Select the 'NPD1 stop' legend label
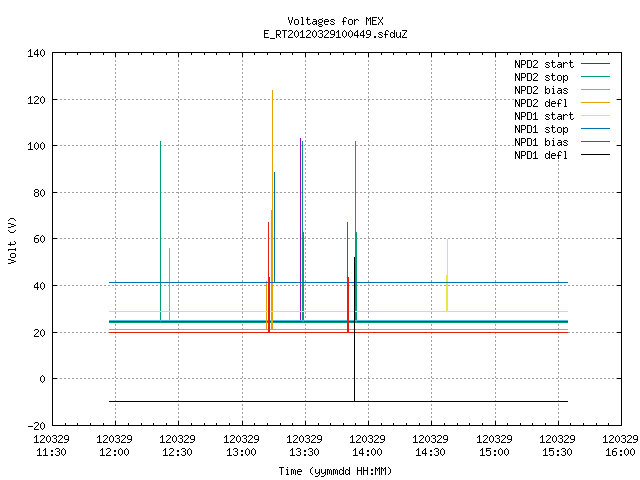 [x=541, y=129]
